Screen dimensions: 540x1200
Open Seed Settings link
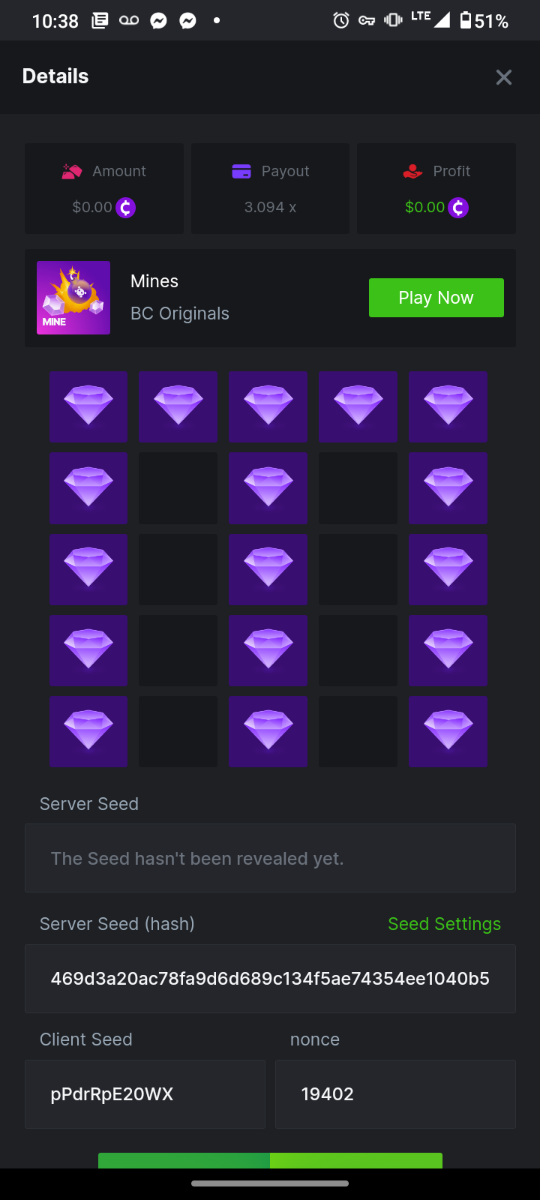444,924
